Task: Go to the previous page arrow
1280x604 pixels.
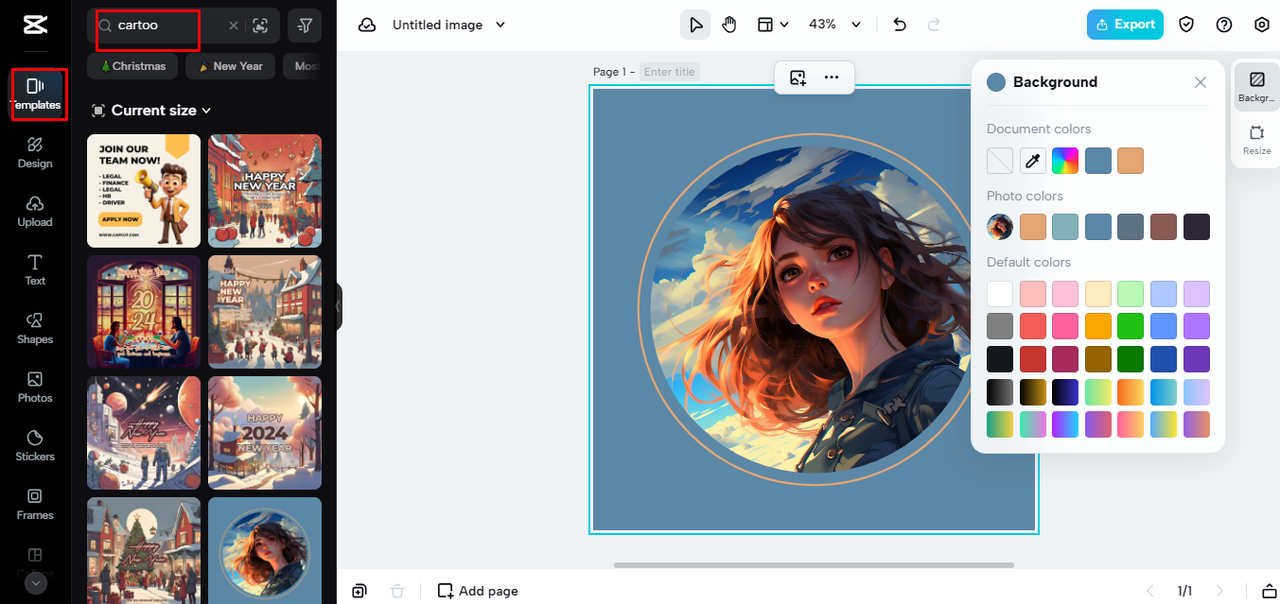Action: pos(1150,591)
